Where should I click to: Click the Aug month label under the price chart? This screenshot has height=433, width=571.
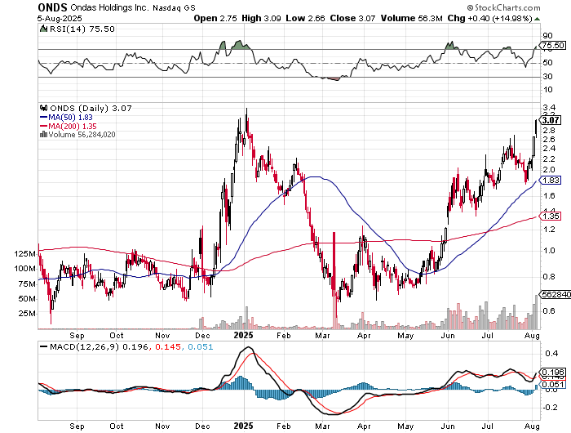coord(532,335)
